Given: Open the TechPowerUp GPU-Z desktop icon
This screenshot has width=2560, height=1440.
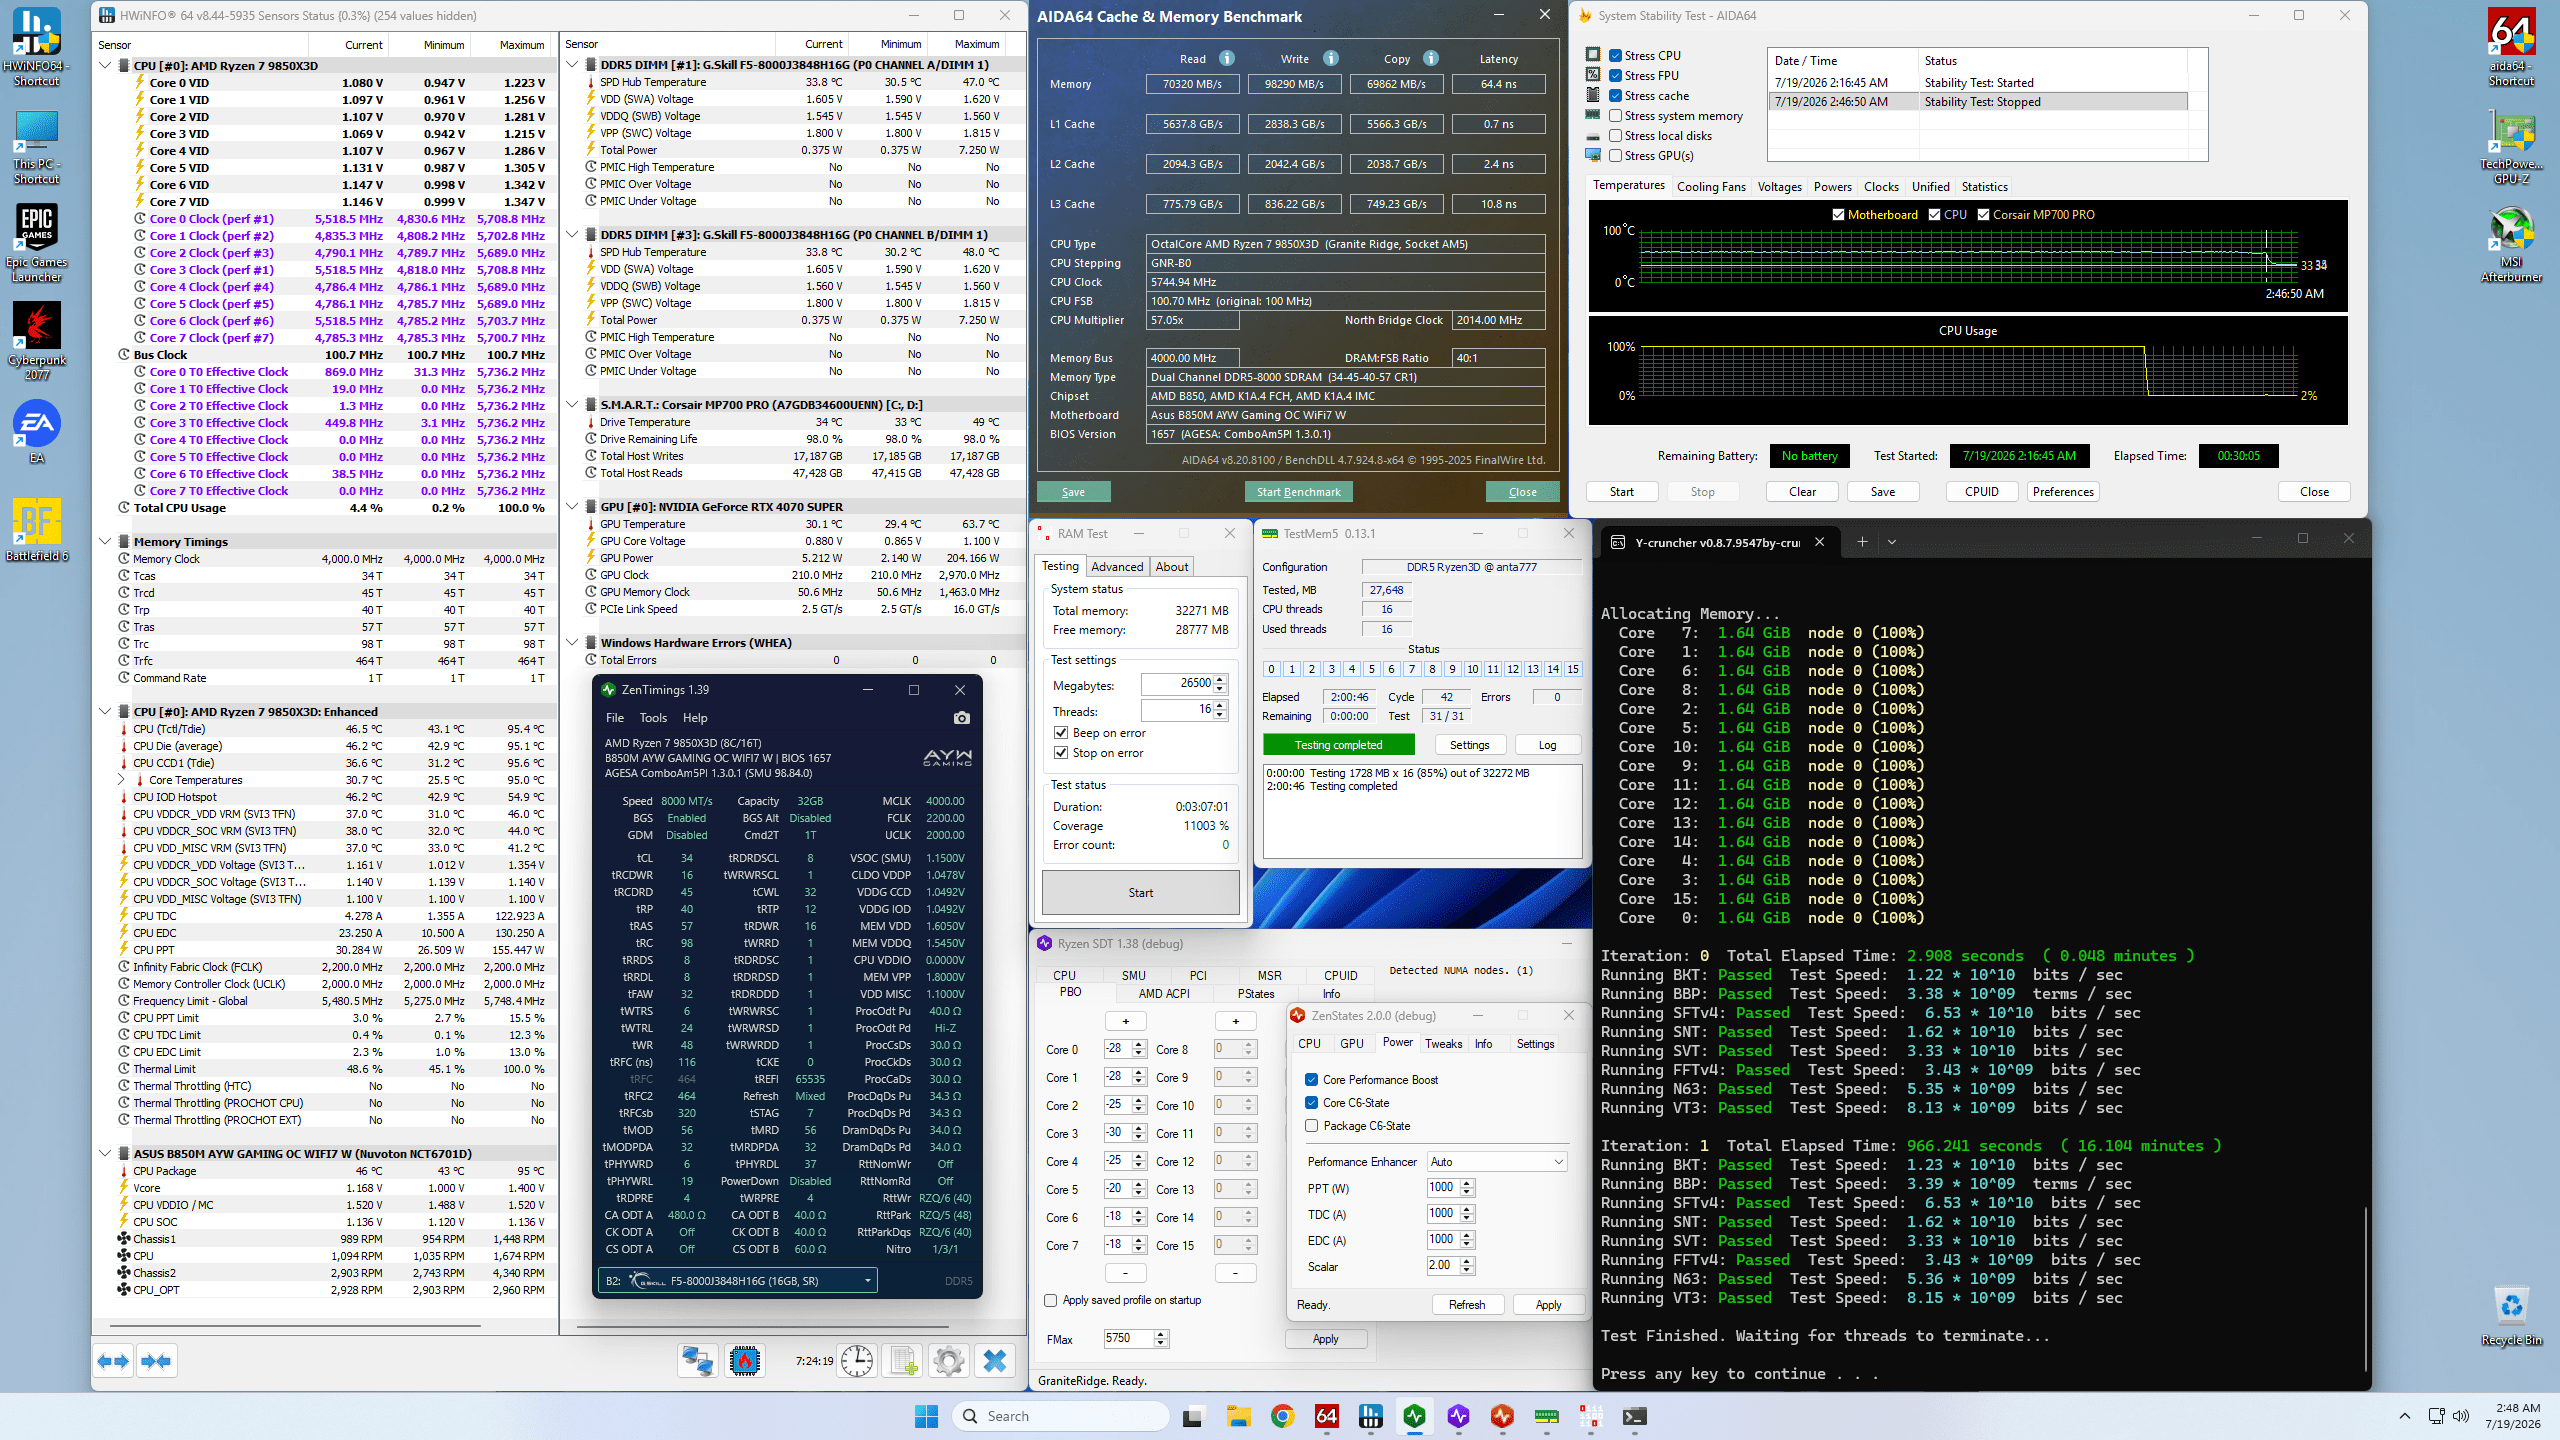Looking at the screenshot, I should tap(2511, 146).
